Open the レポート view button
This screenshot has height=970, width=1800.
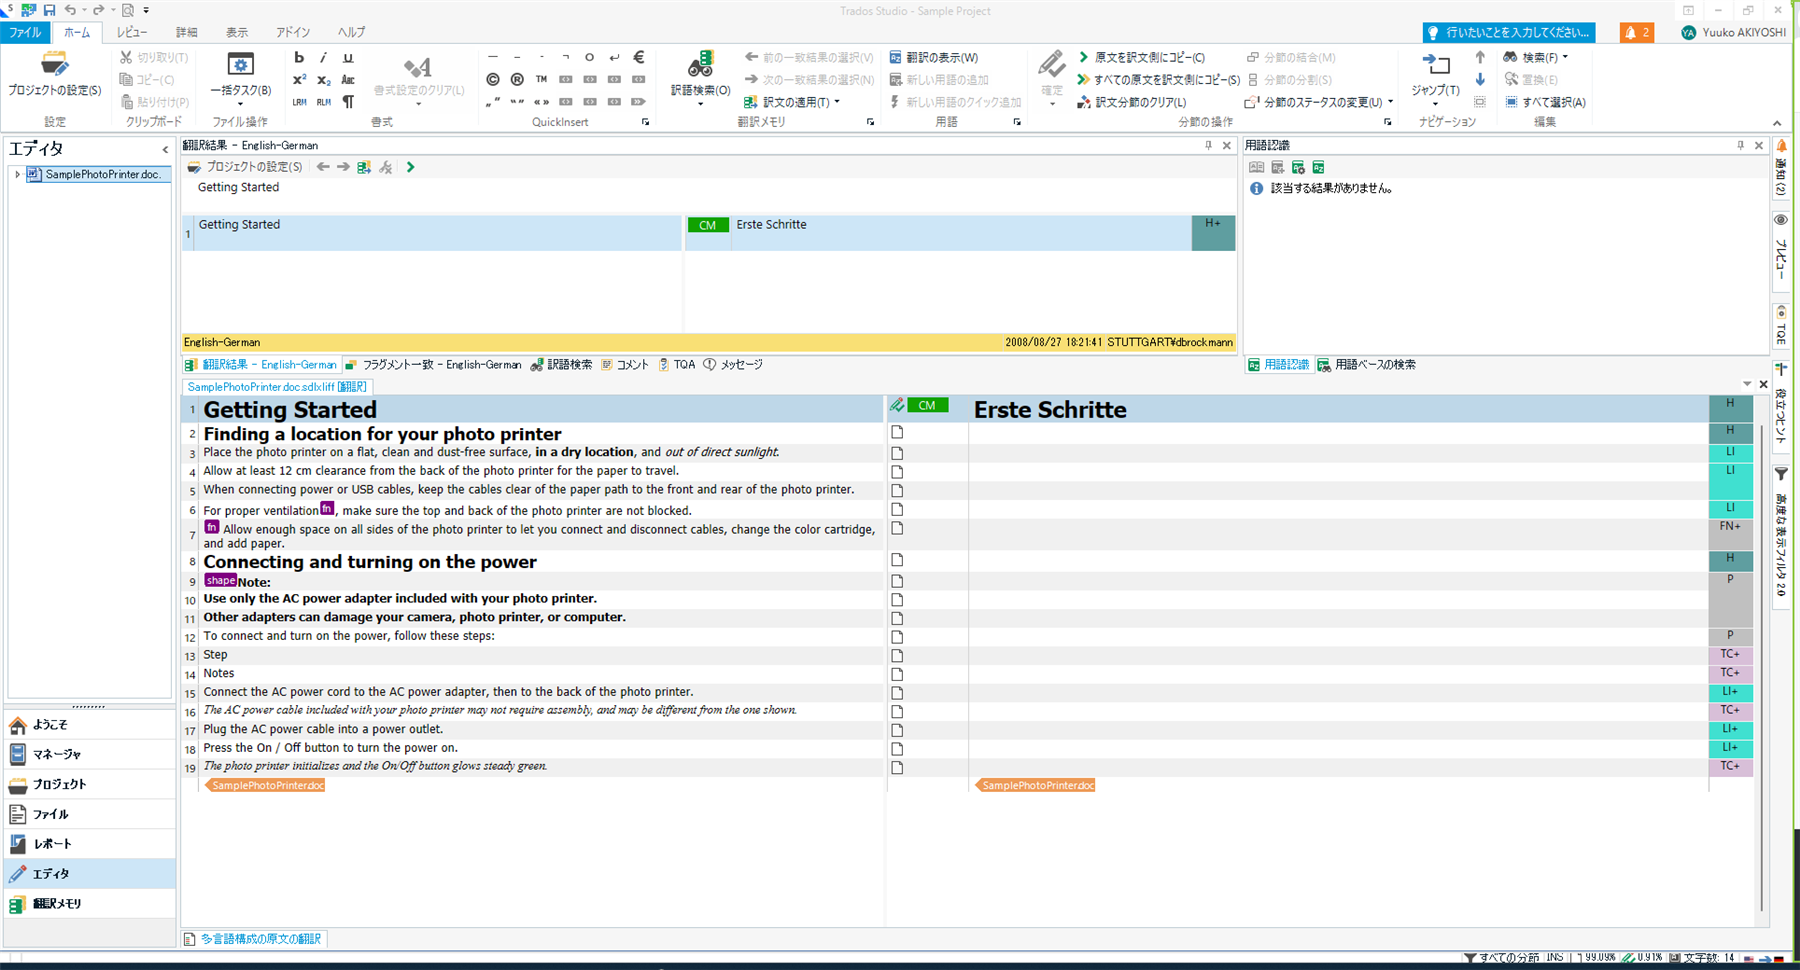pos(90,843)
